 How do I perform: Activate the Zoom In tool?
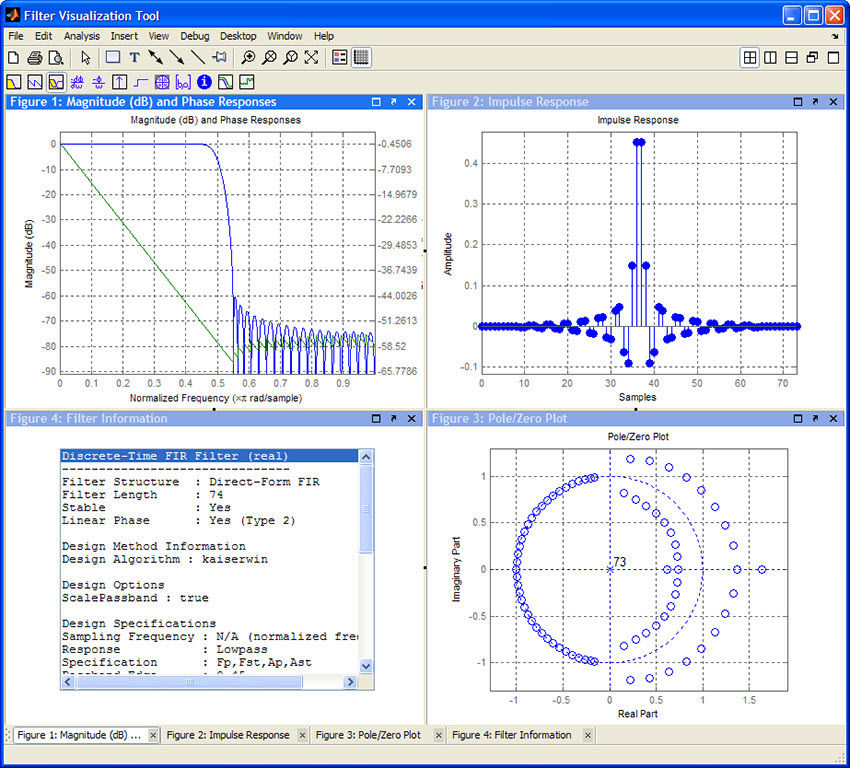coord(247,57)
